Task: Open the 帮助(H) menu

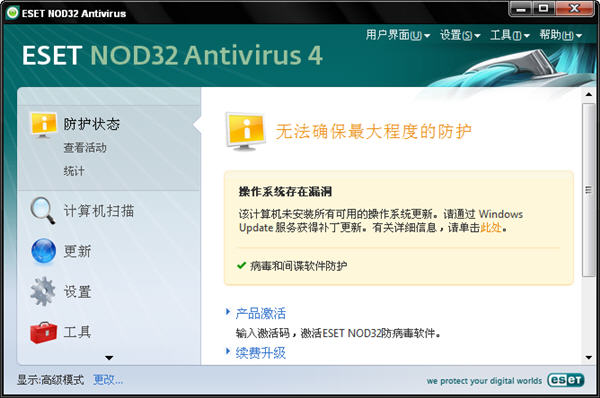Action: click(561, 35)
